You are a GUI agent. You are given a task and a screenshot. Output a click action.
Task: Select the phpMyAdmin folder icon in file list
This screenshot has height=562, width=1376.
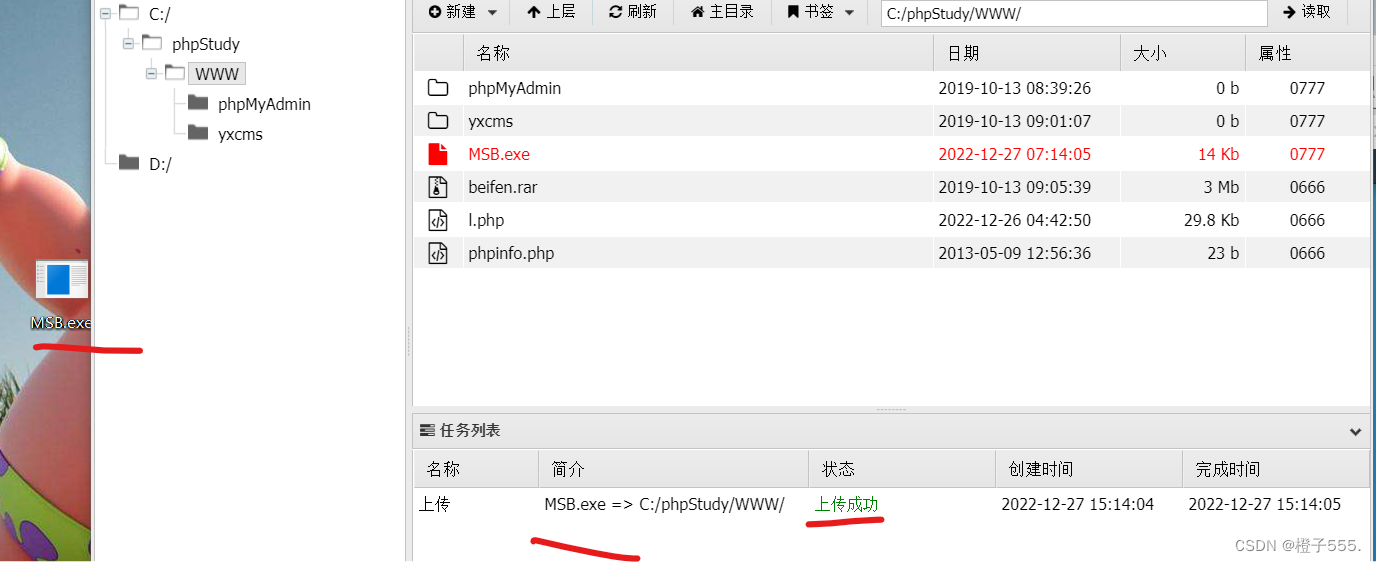click(438, 88)
